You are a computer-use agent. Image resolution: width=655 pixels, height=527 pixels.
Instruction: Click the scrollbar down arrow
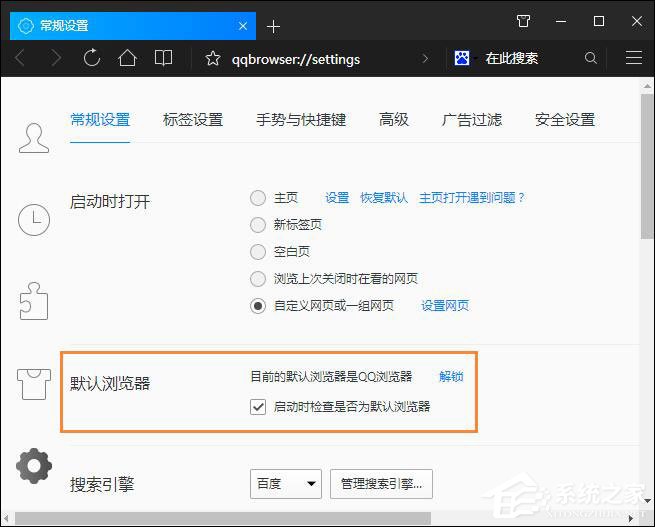[647, 500]
